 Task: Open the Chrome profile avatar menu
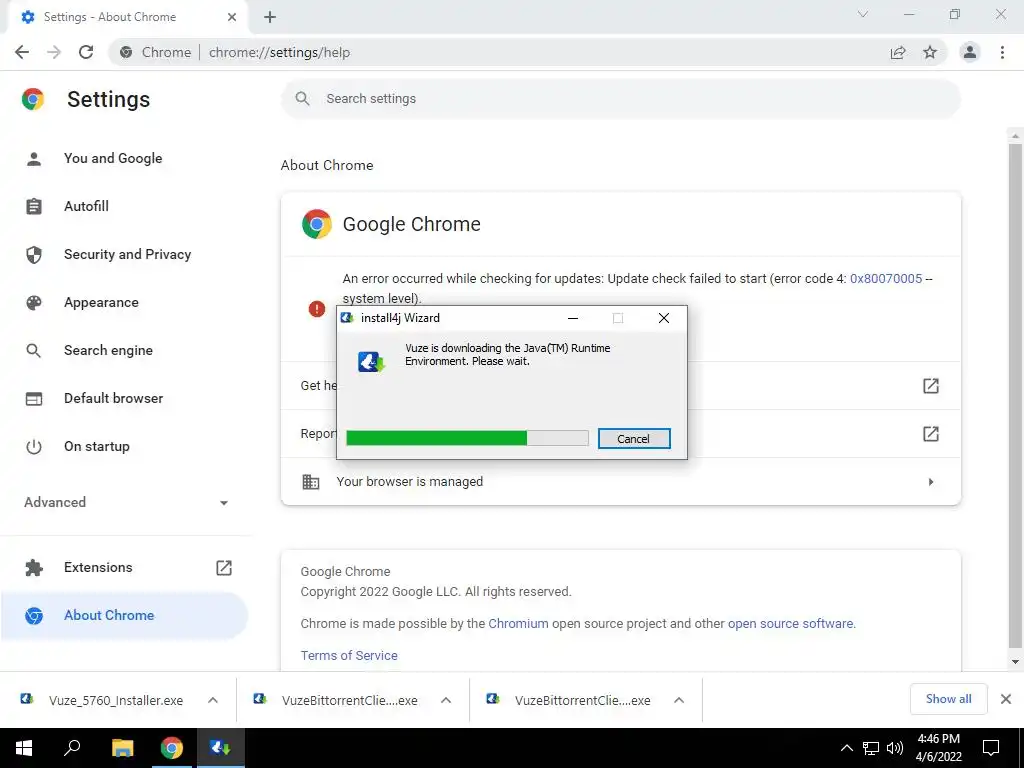(970, 52)
